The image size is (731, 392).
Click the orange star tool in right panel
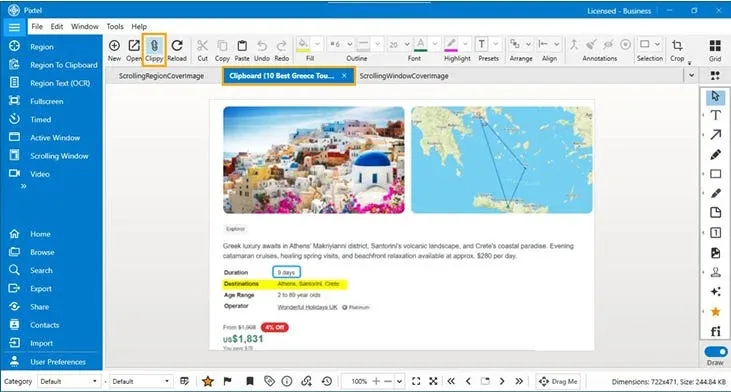tap(715, 311)
